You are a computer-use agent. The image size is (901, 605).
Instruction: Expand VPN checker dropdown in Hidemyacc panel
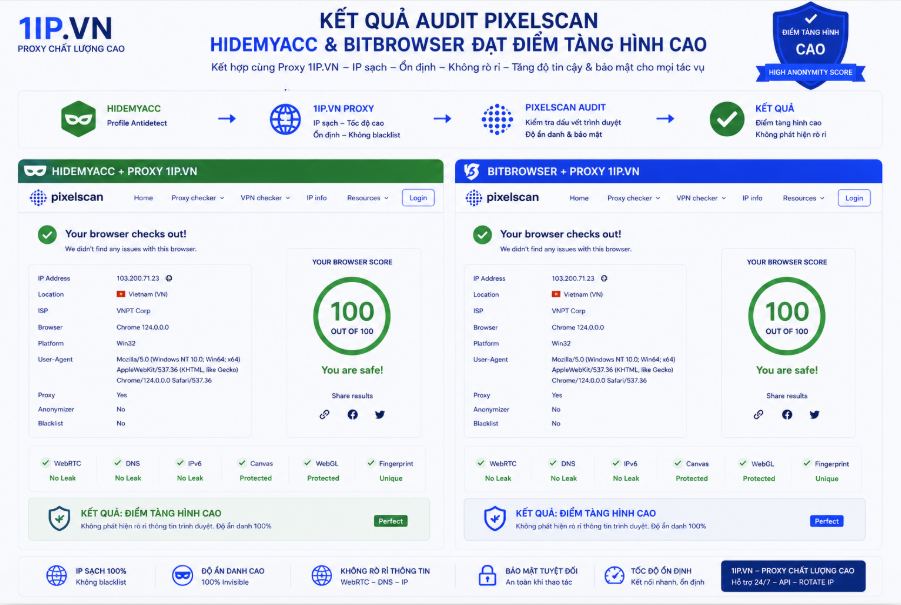[x=265, y=198]
